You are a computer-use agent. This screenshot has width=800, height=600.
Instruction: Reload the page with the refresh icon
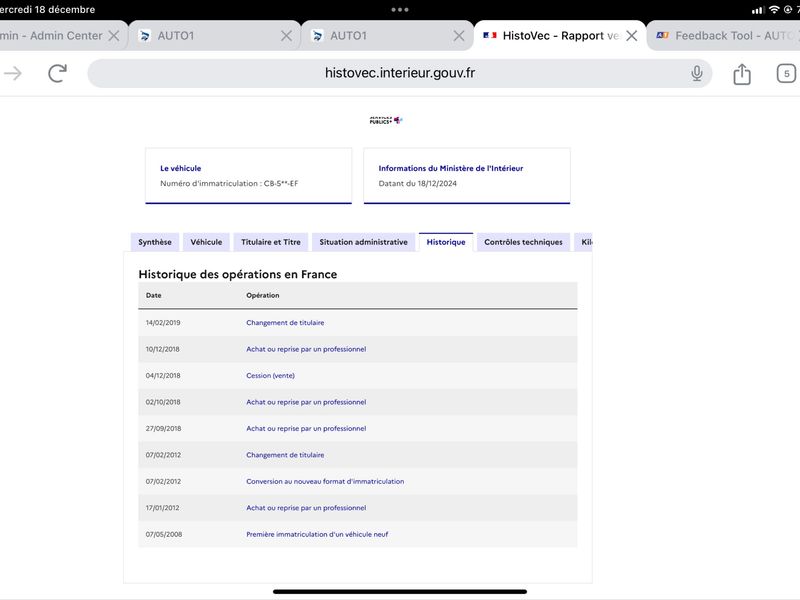pyautogui.click(x=58, y=73)
